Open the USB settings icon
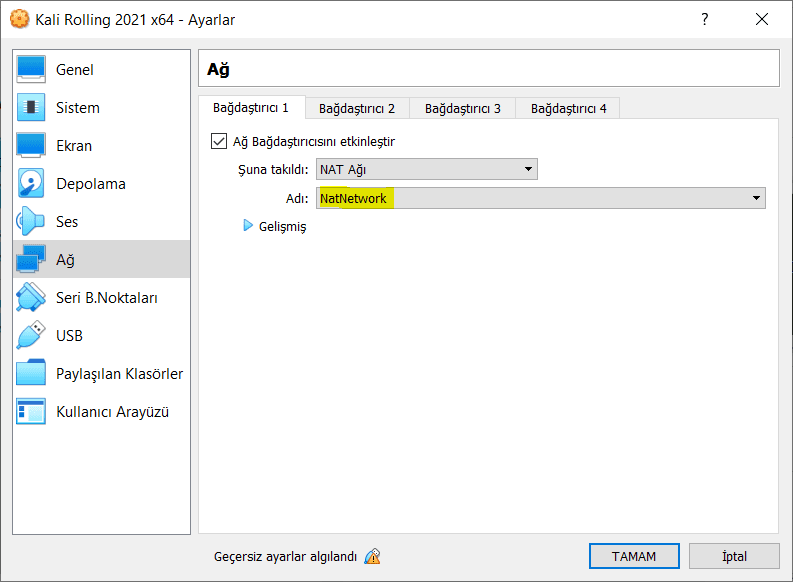This screenshot has height=582, width=793. pyautogui.click(x=31, y=336)
